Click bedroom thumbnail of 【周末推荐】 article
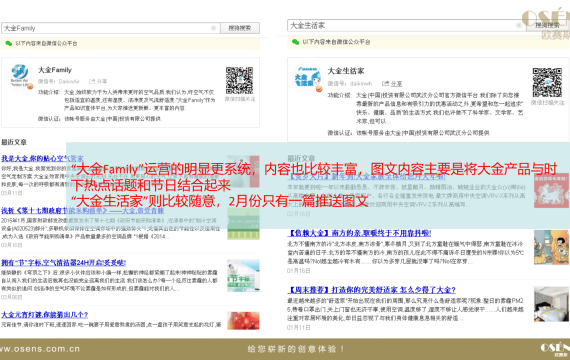The width and height of the screenshot is (570, 360). pos(551,304)
